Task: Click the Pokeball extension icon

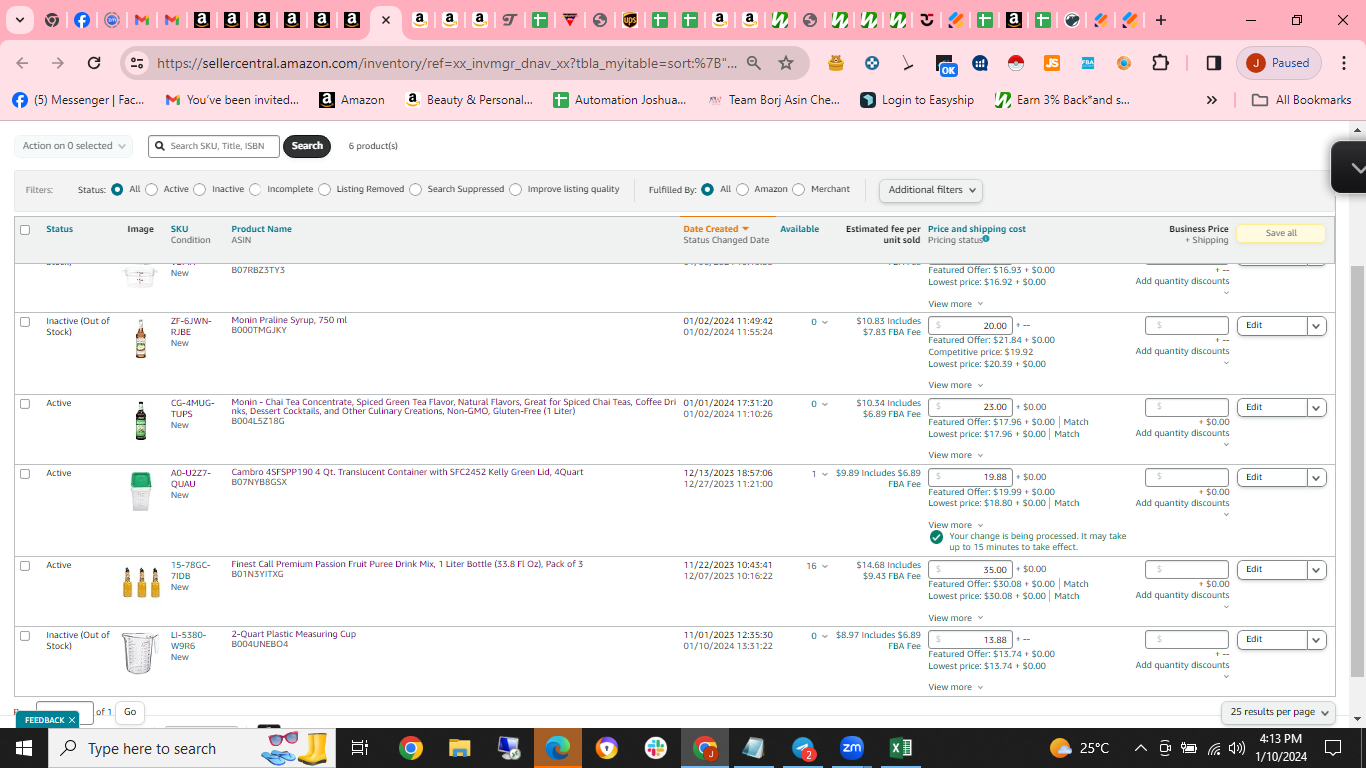Action: tap(1015, 63)
